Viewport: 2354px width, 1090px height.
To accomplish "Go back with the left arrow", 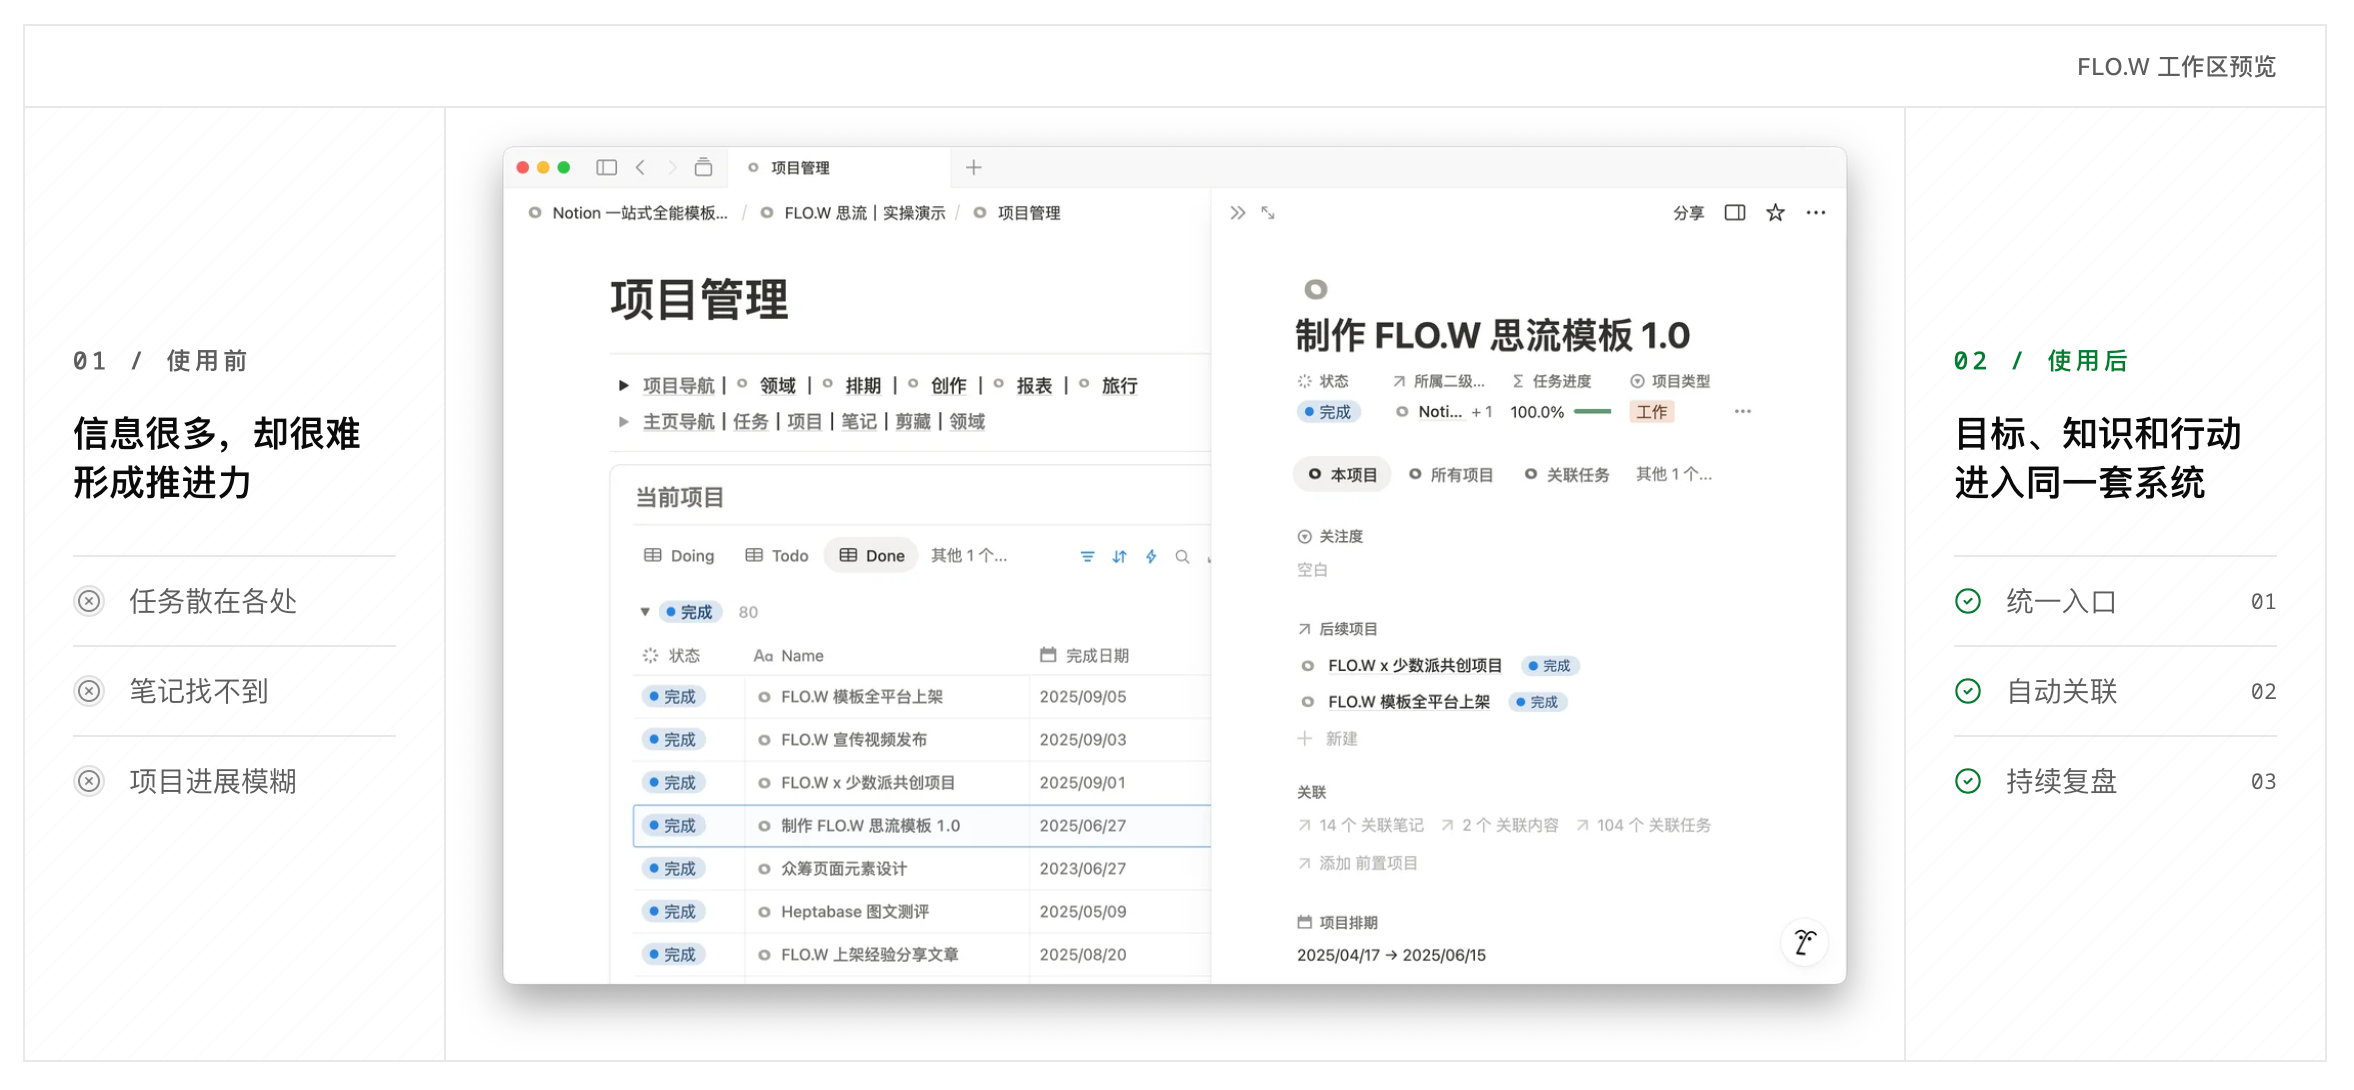I will (640, 167).
